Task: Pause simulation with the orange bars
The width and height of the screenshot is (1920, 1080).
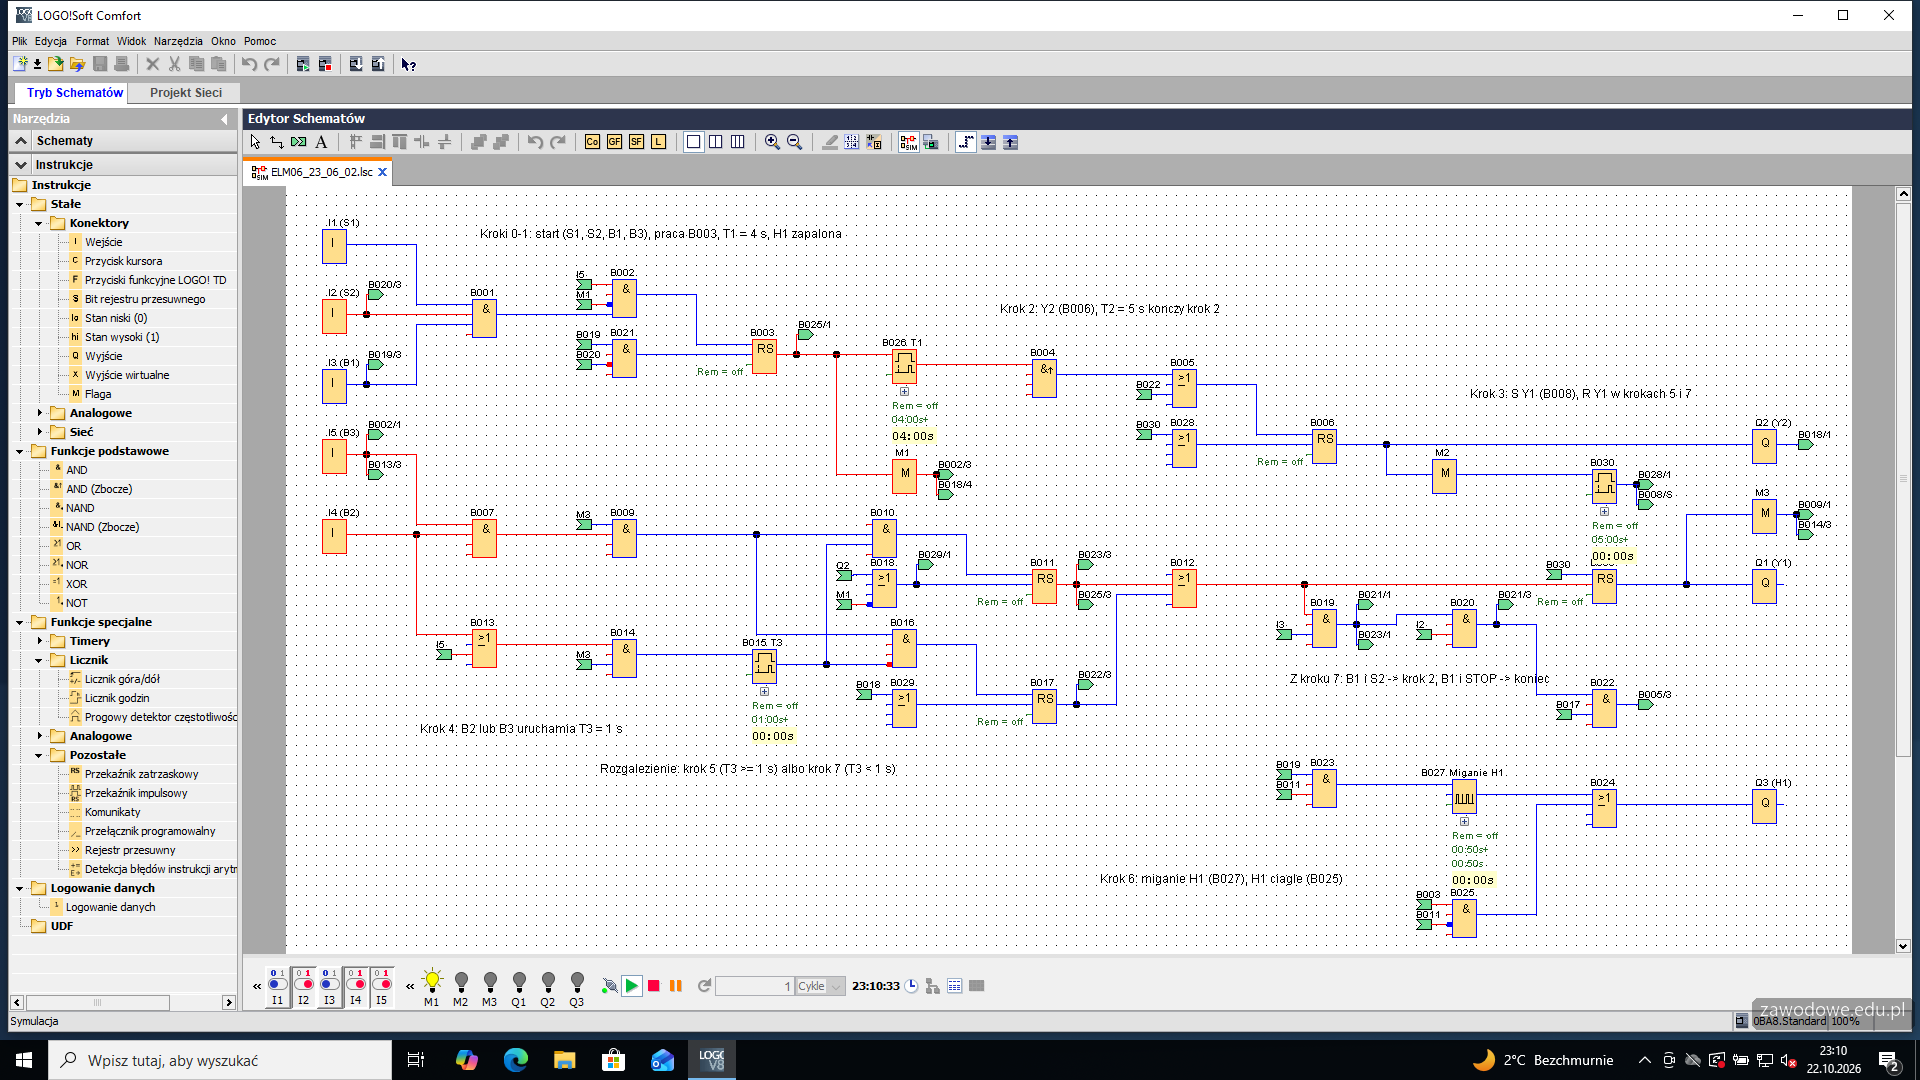Action: 676,986
